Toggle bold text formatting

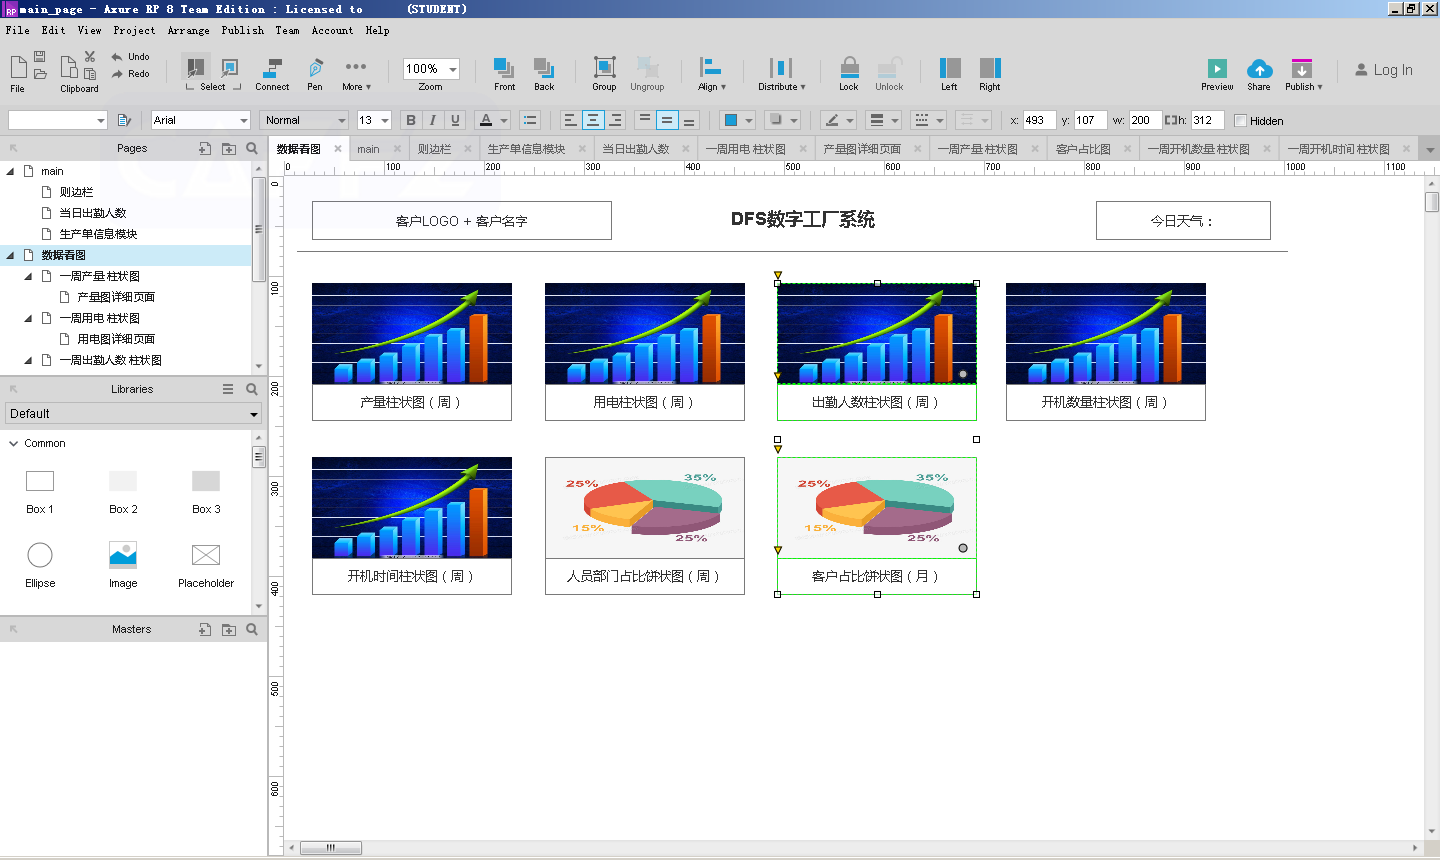point(410,120)
